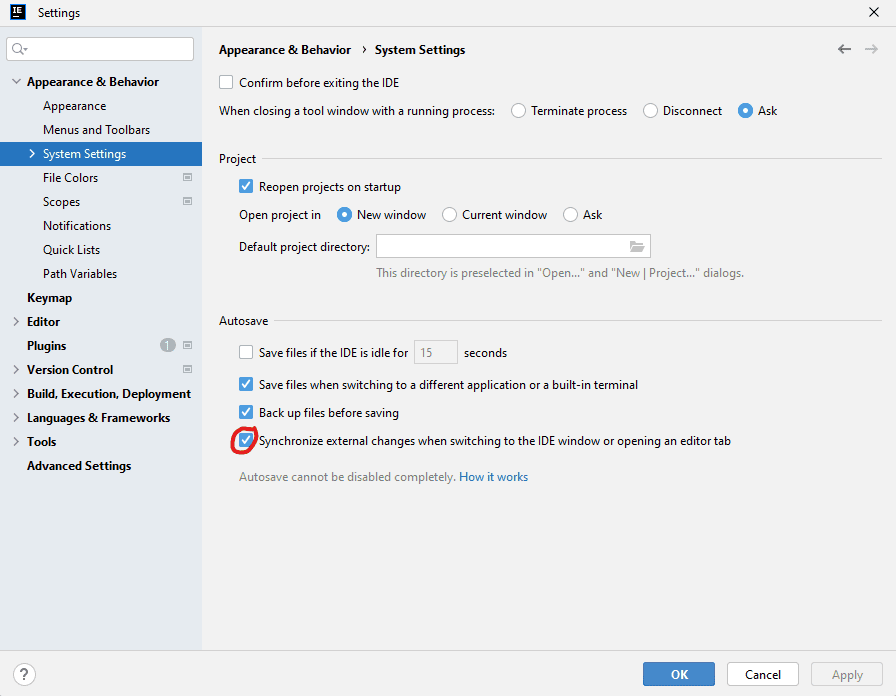
Task: Select Ask for closing tool window
Action: (x=745, y=110)
